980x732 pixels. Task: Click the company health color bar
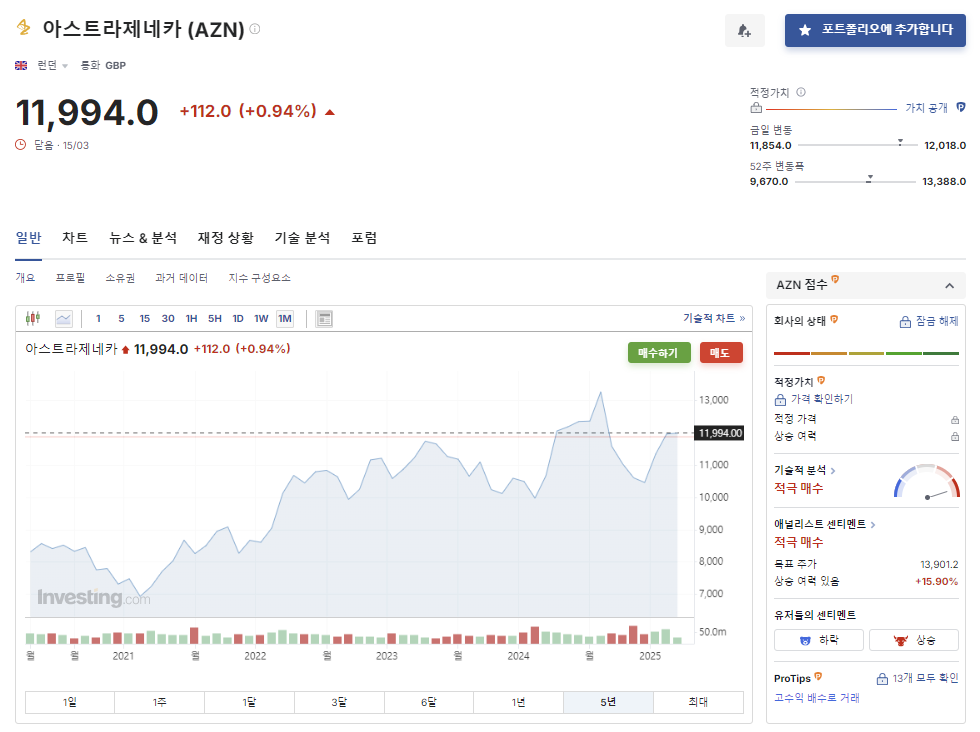(x=866, y=353)
